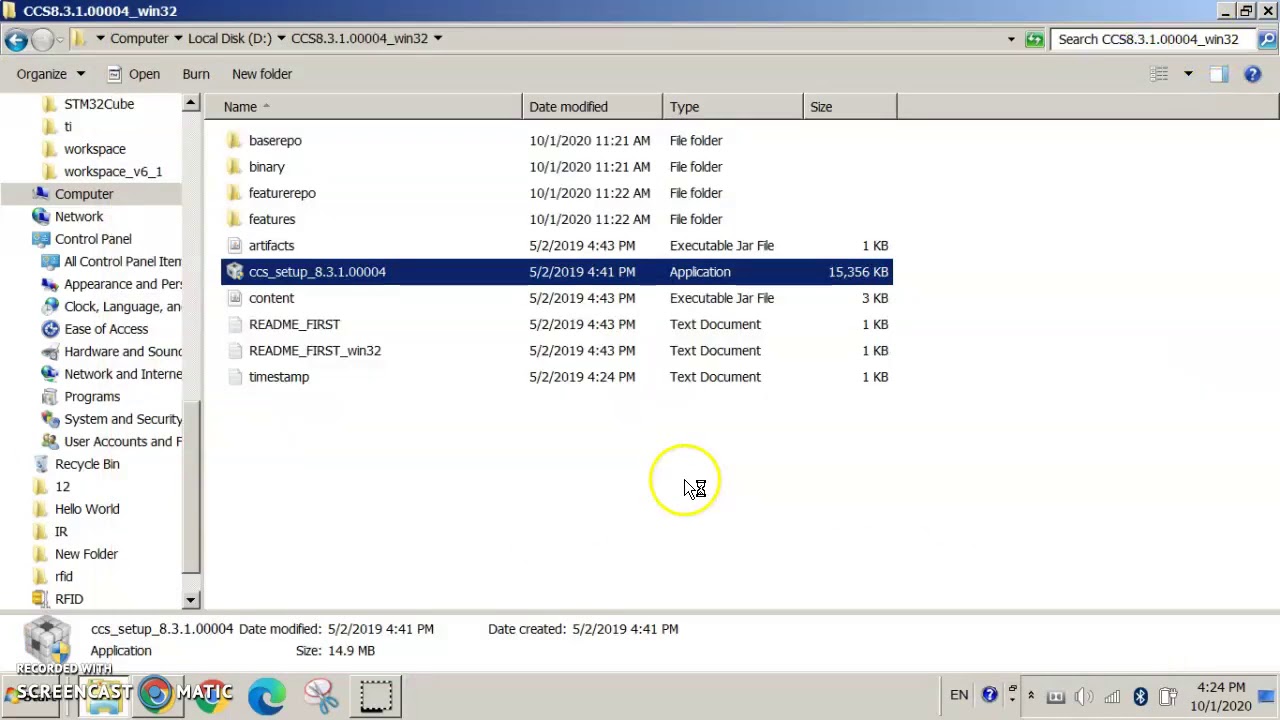Expand the Computer breadcrumb dropdown arrow
Viewport: 1280px width, 720px height.
(x=178, y=39)
